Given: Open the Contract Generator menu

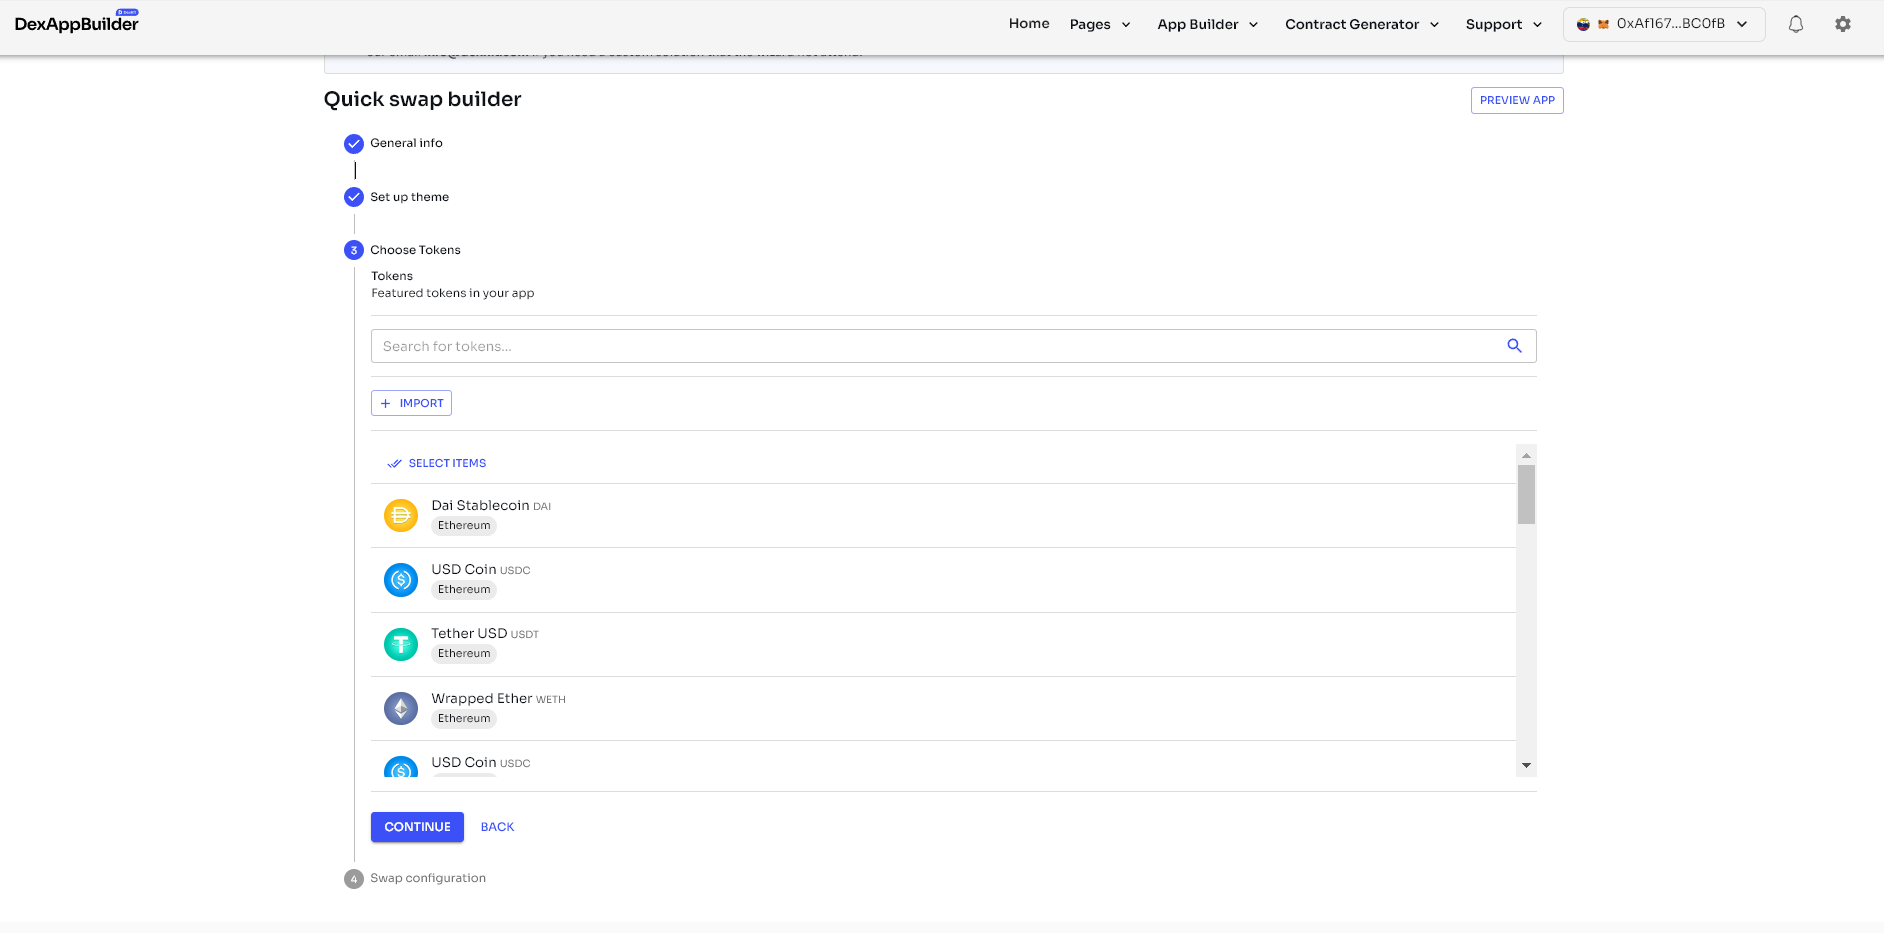Looking at the screenshot, I should pos(1361,24).
